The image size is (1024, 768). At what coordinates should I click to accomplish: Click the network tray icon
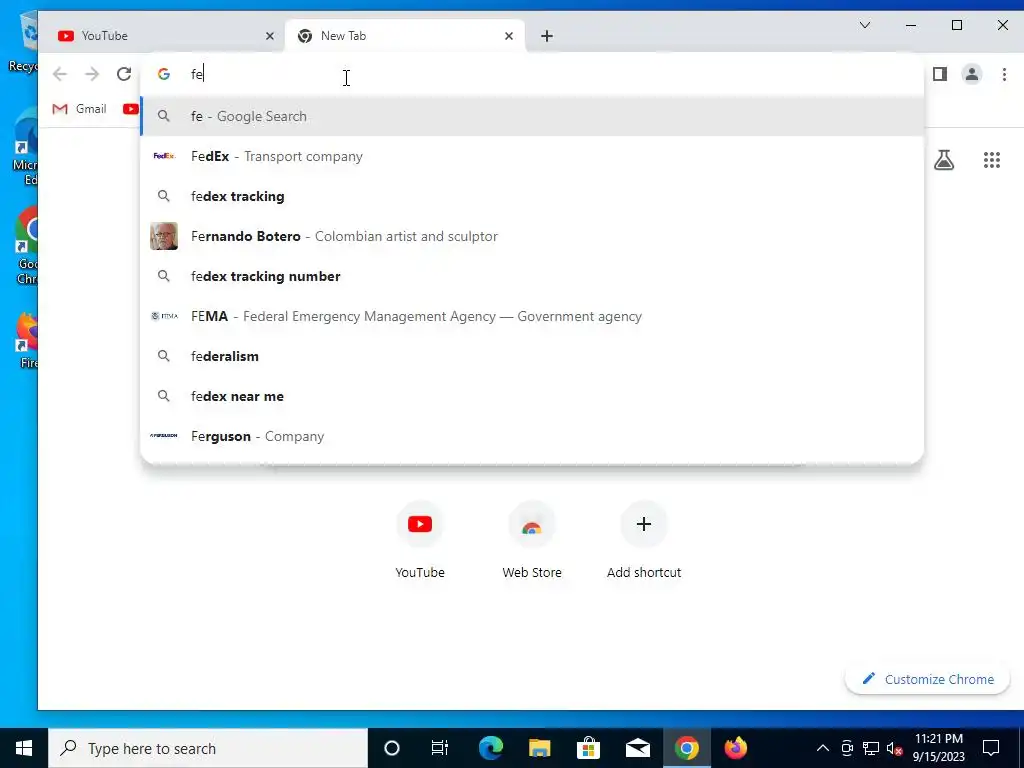click(x=871, y=748)
